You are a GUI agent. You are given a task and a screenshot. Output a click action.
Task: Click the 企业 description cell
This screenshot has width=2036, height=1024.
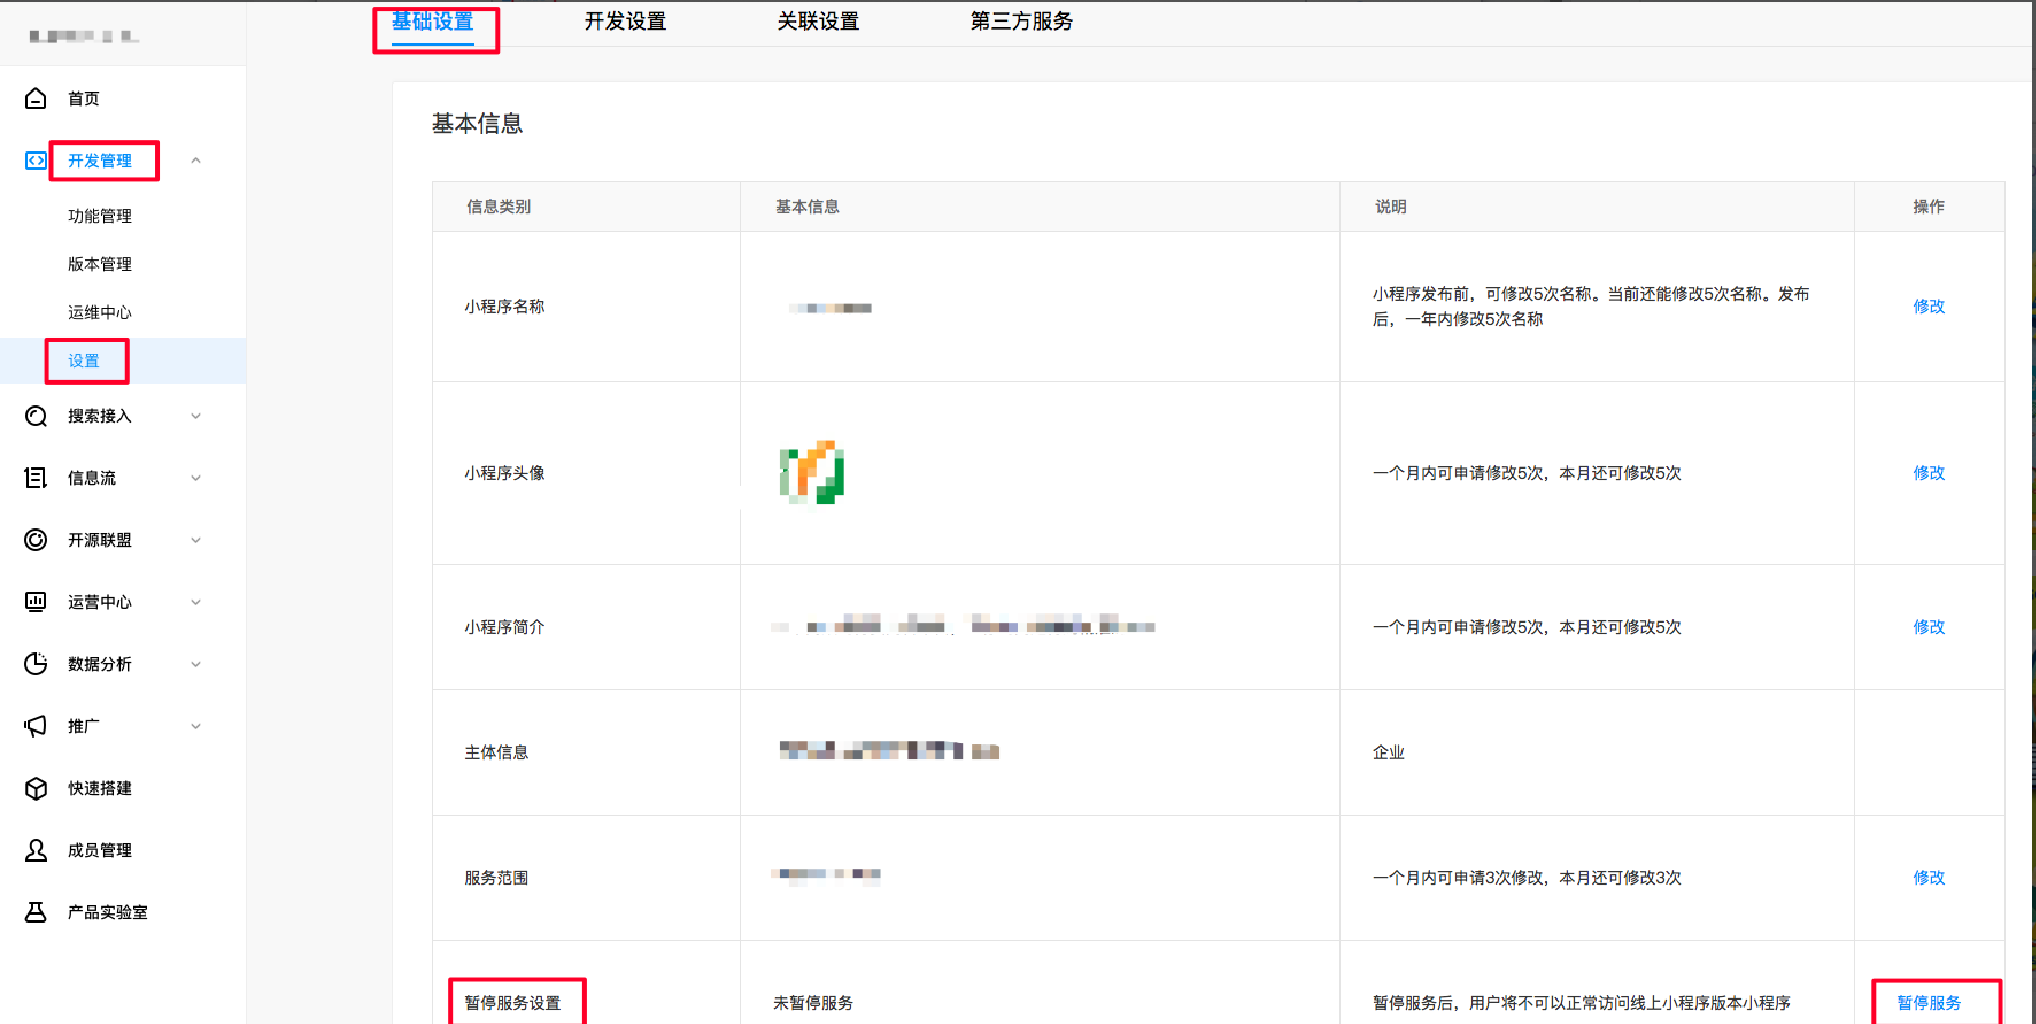point(1389,752)
